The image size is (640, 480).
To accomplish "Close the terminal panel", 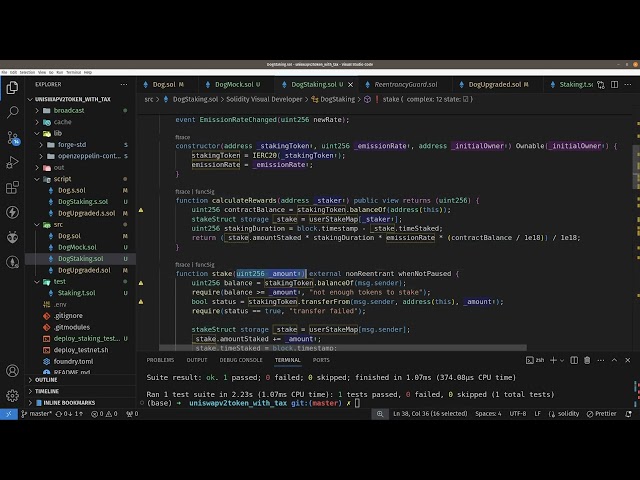I will (x=628, y=360).
